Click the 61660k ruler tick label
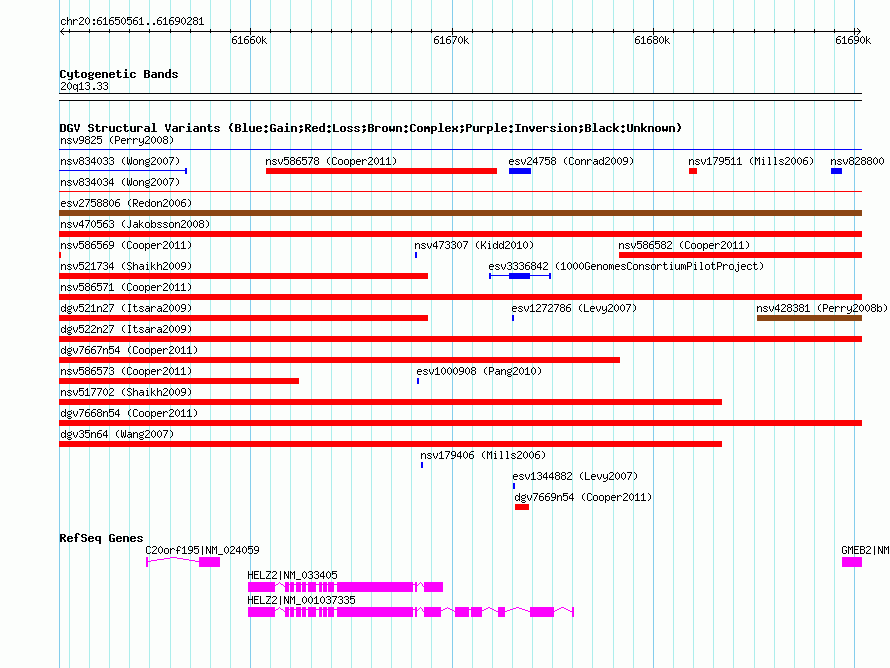 point(249,40)
